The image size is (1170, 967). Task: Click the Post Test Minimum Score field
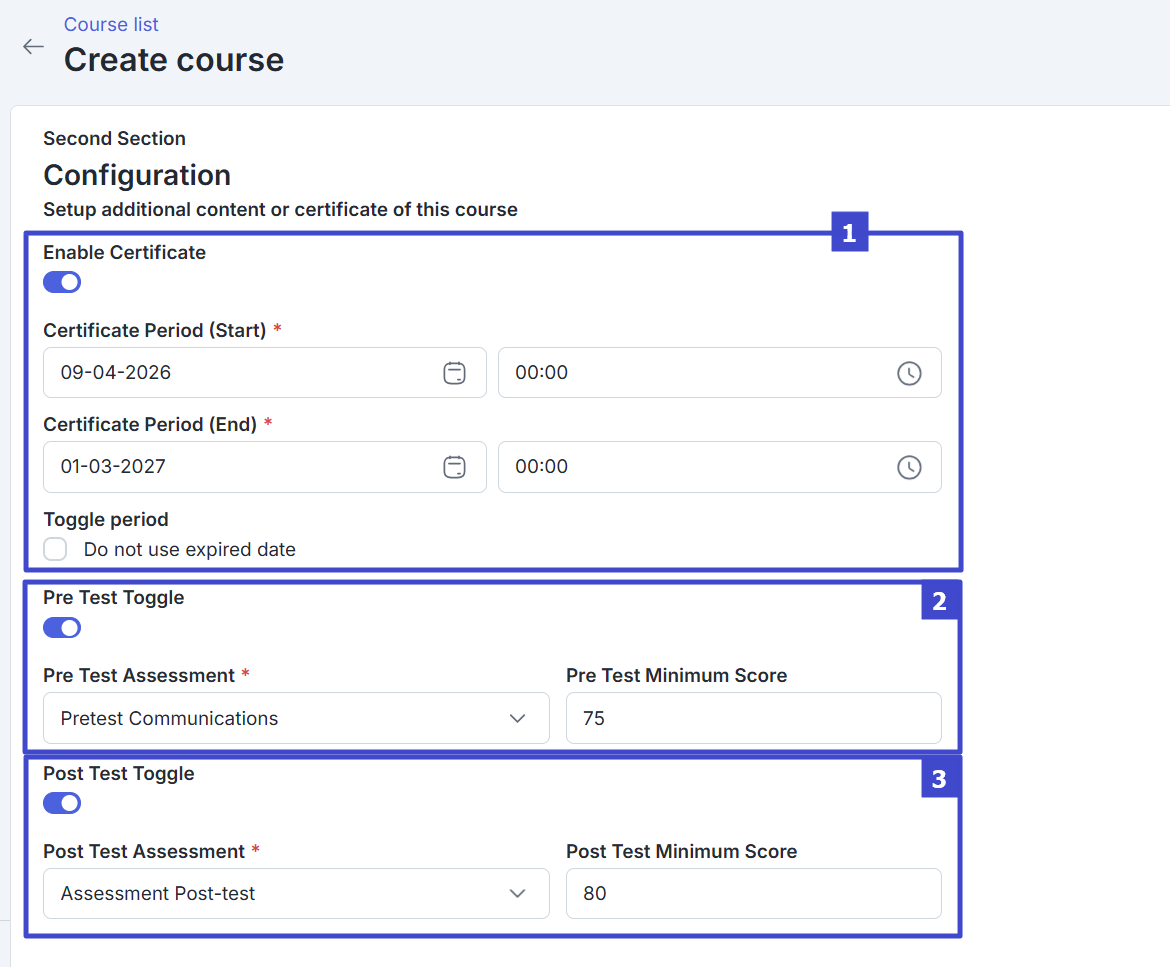753,893
